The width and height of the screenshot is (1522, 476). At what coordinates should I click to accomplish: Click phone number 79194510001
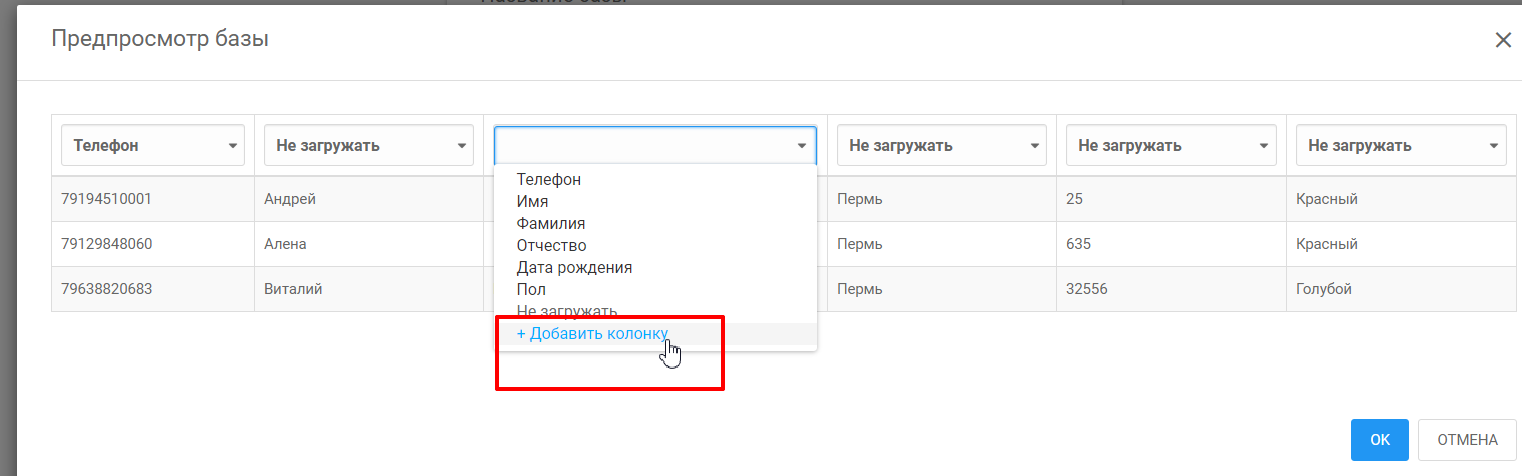[x=105, y=199]
